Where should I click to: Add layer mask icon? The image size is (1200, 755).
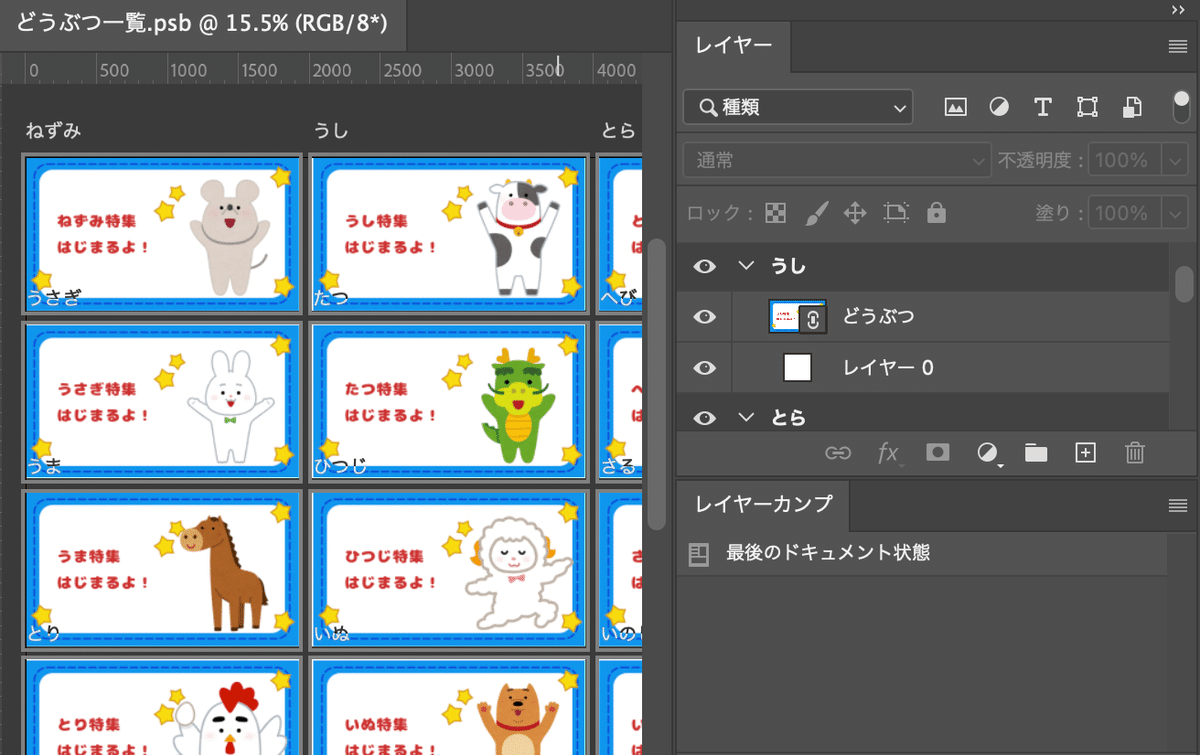[937, 453]
